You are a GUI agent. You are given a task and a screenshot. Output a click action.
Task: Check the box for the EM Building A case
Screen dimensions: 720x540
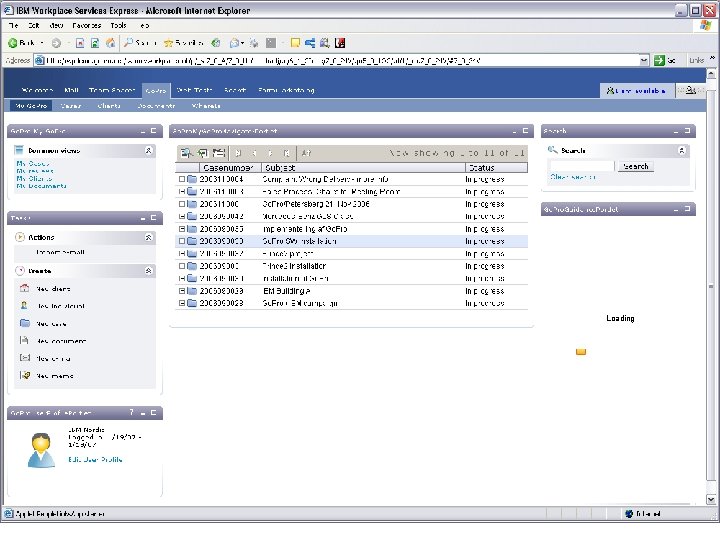[182, 291]
